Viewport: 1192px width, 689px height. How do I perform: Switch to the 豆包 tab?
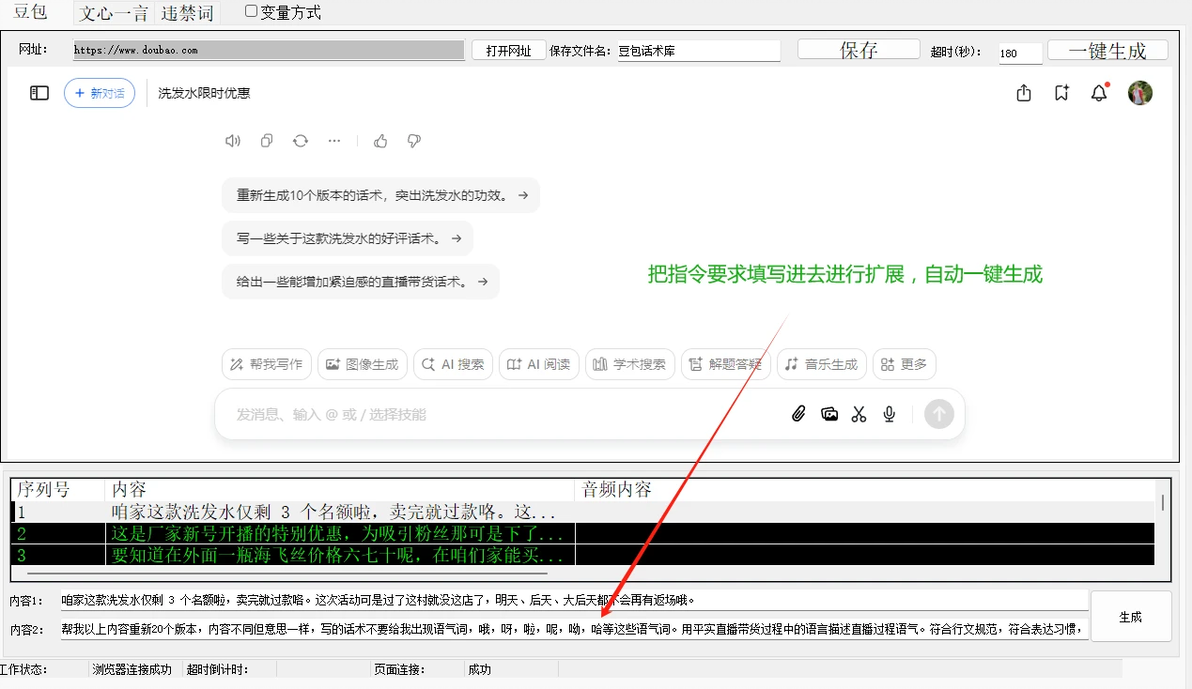point(30,12)
